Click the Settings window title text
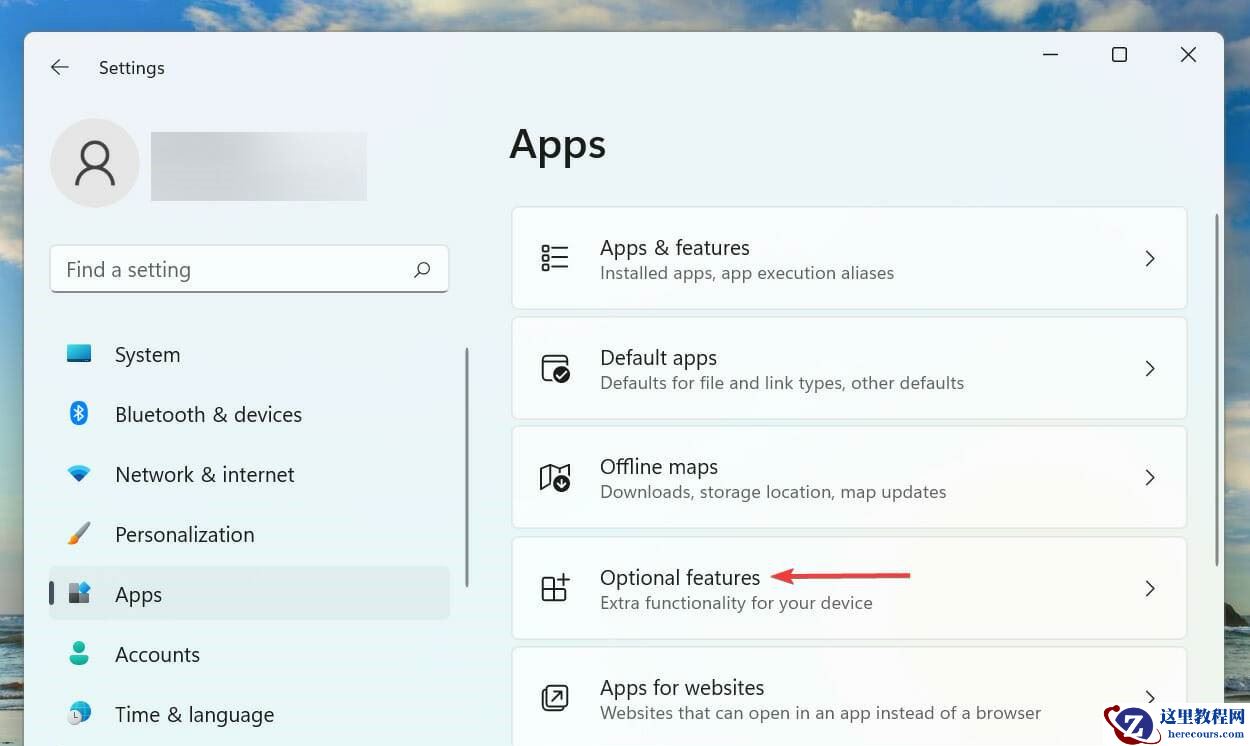1250x746 pixels. tap(131, 68)
